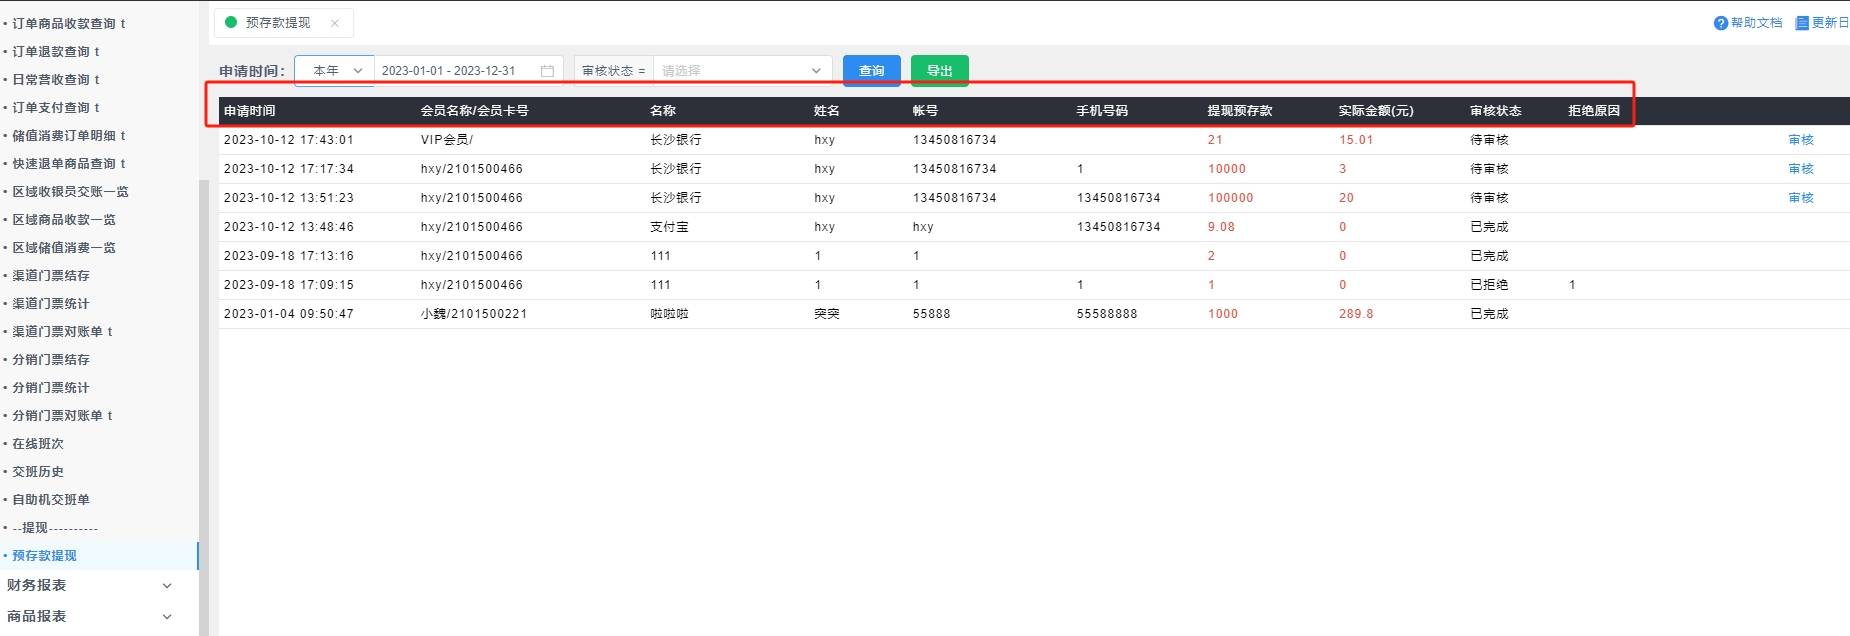Image resolution: width=1850 pixels, height=636 pixels.
Task: Open 储值消费订单明细 in sidebar
Action: pos(69,135)
